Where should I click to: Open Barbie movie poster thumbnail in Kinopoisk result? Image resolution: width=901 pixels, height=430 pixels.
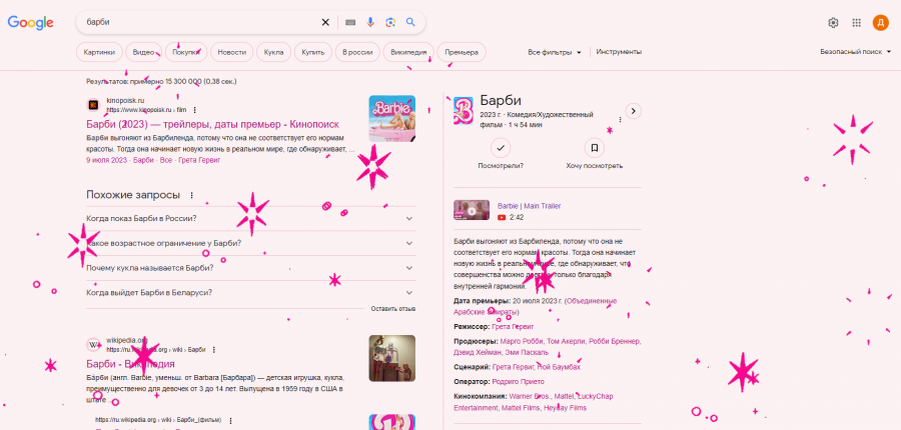[392, 118]
